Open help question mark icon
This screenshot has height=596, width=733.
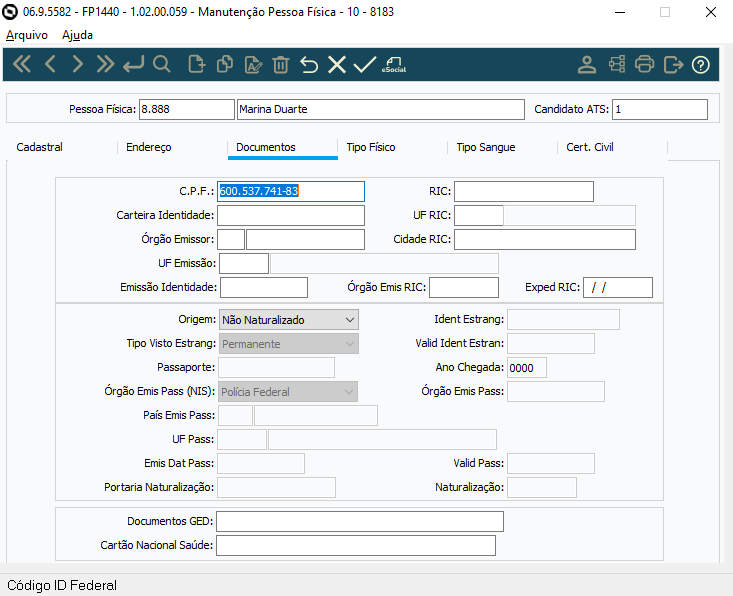701,65
